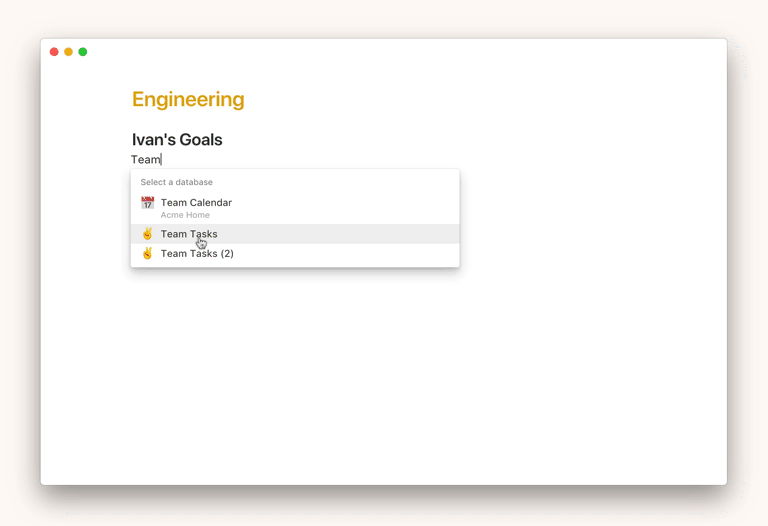Close the window with the red button

coord(54,52)
